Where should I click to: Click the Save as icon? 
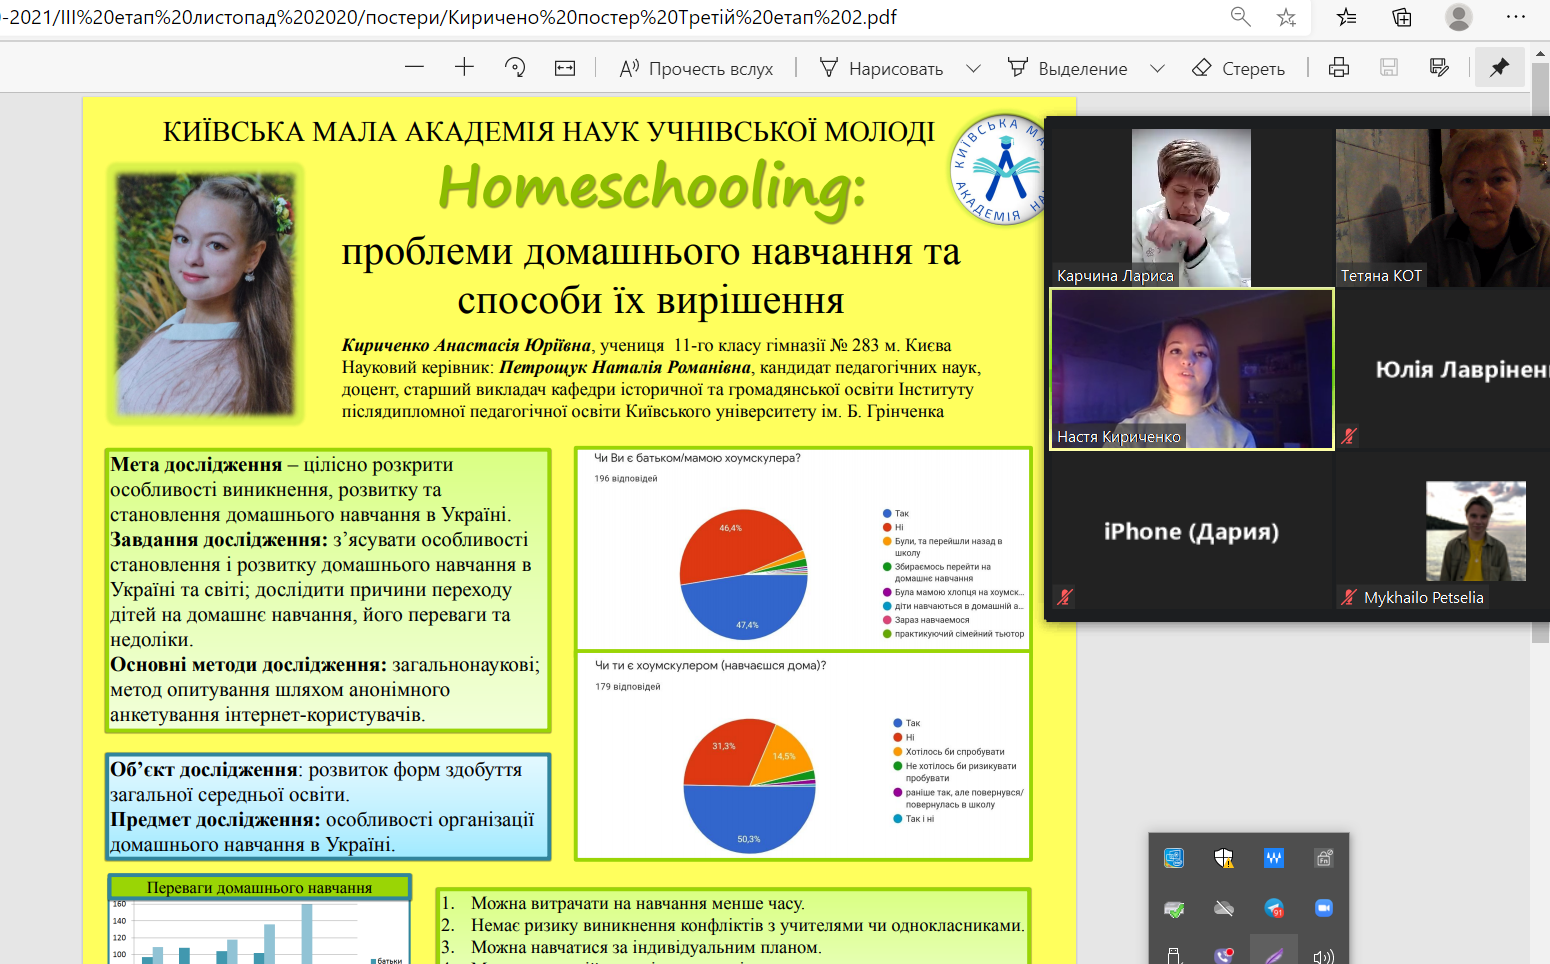click(x=1439, y=67)
